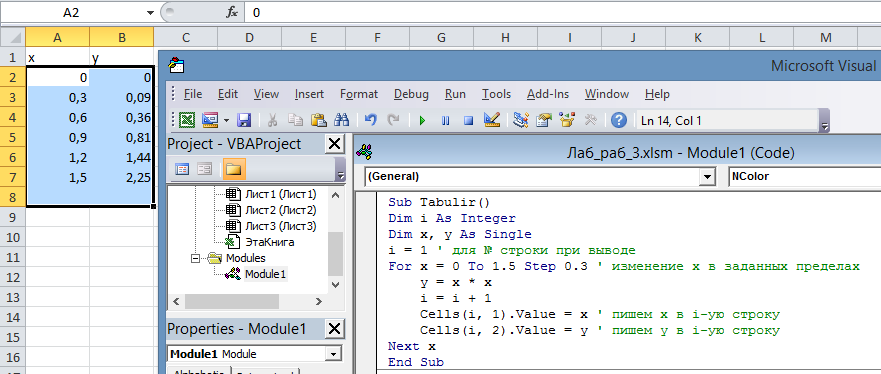The image size is (881, 374).
Task: Select Лист1 (Лист1) in project tree
Action: pyautogui.click(x=280, y=194)
